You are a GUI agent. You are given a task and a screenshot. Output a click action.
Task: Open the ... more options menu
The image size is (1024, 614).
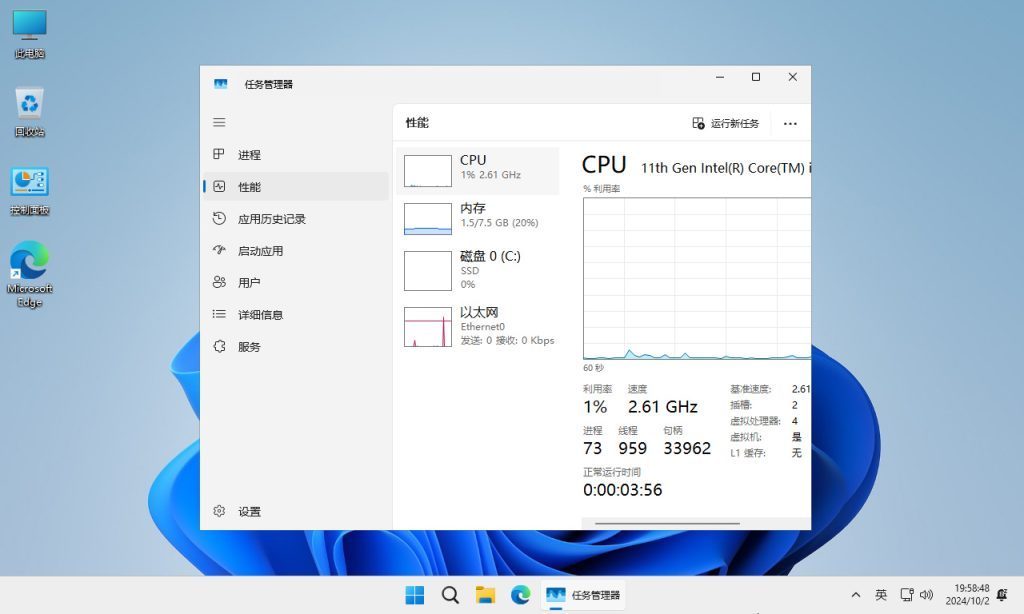790,122
